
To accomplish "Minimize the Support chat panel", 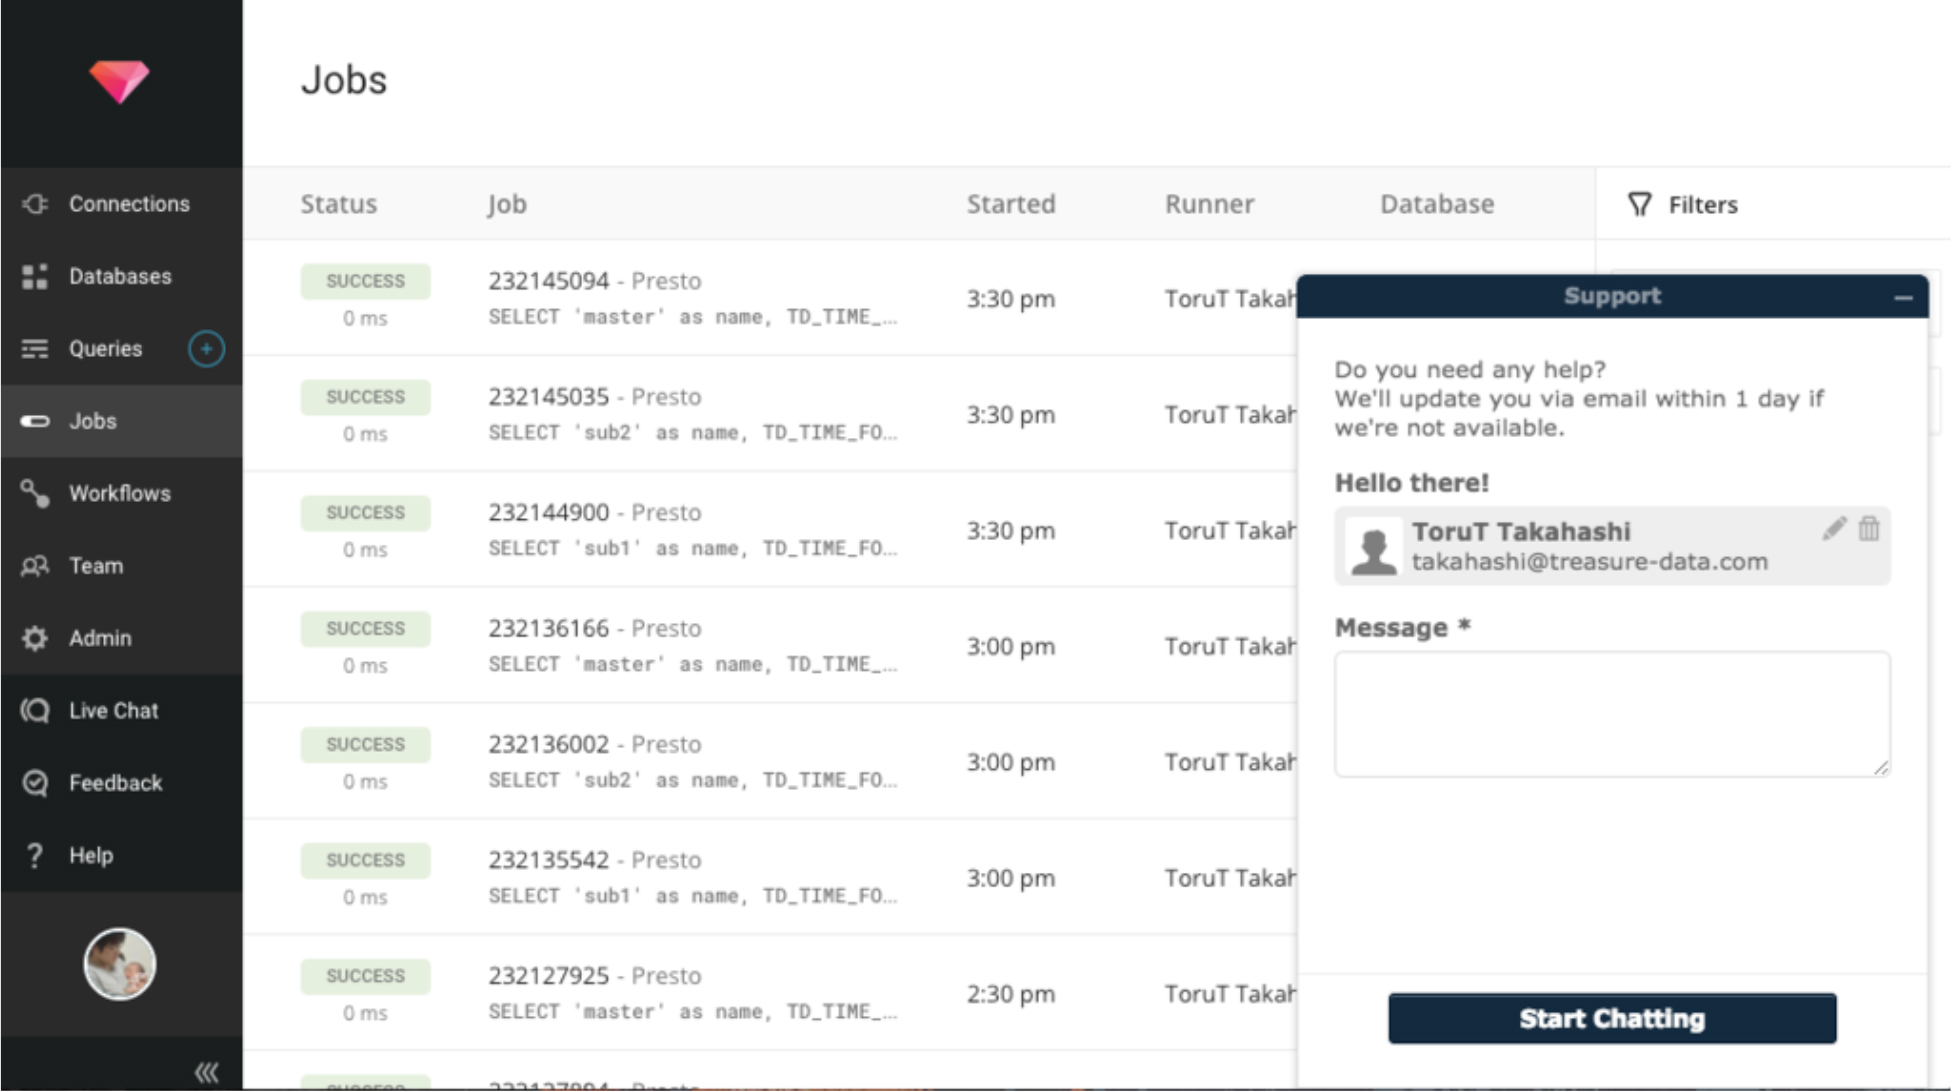I will click(1903, 297).
